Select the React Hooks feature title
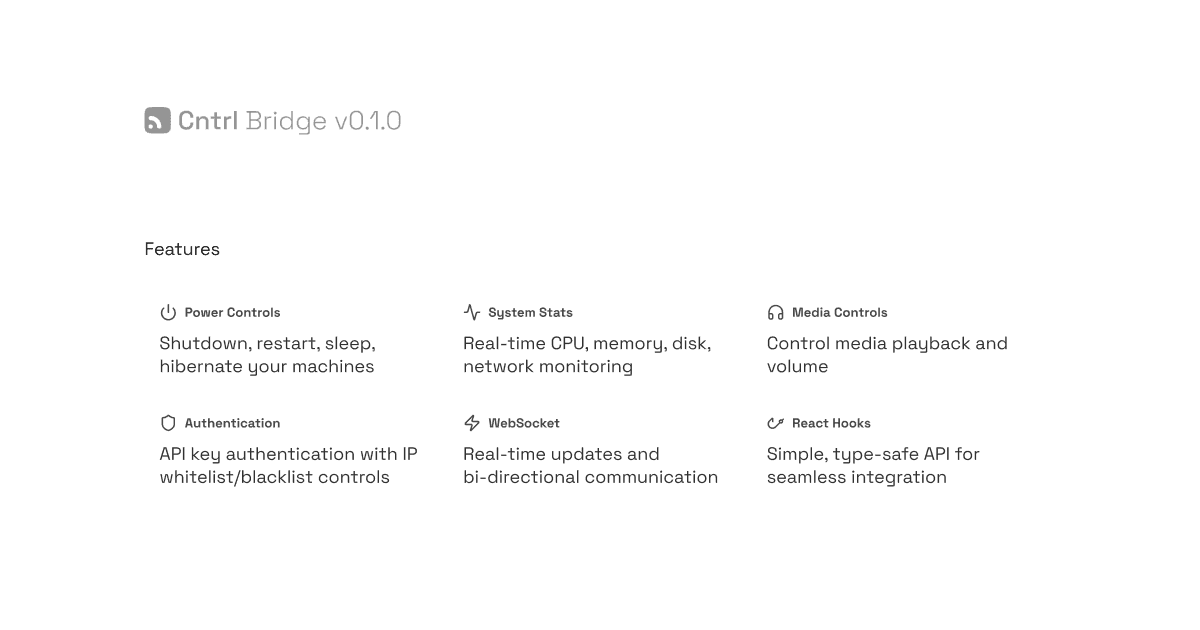 [831, 423]
